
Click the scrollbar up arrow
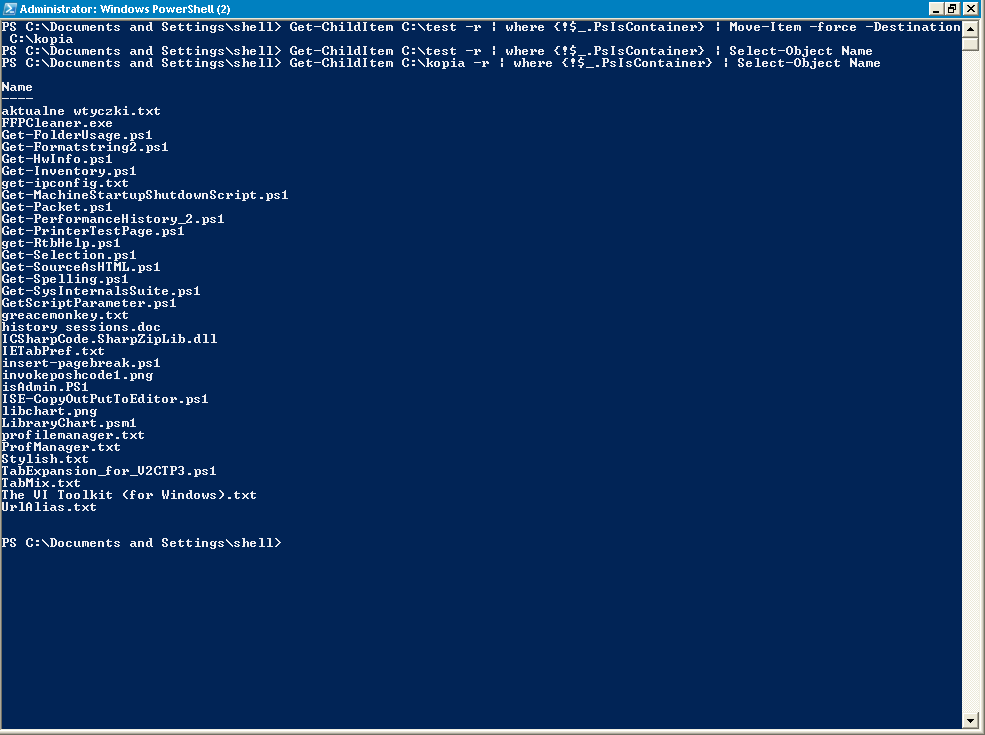pos(971,29)
